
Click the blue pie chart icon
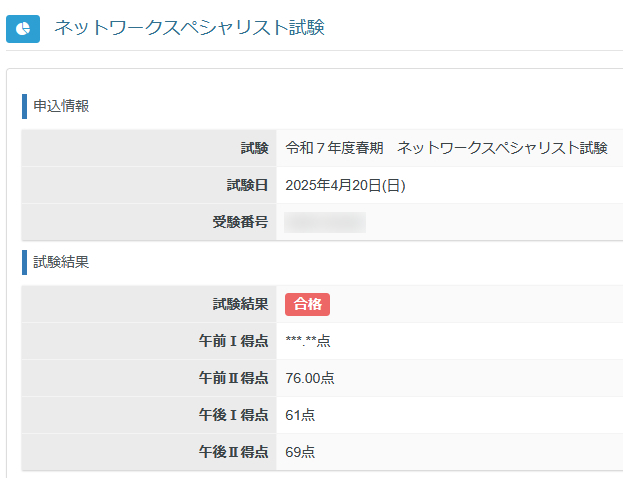(x=22, y=29)
